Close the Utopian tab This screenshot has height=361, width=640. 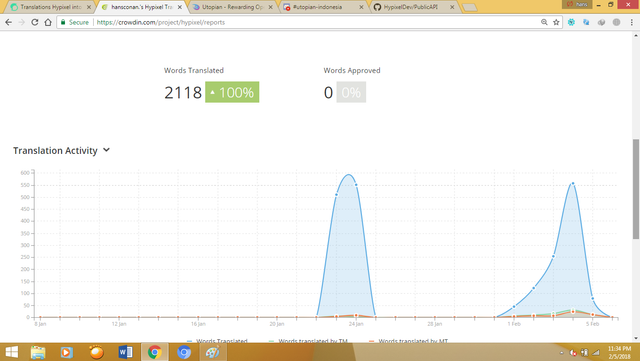[x=270, y=7]
